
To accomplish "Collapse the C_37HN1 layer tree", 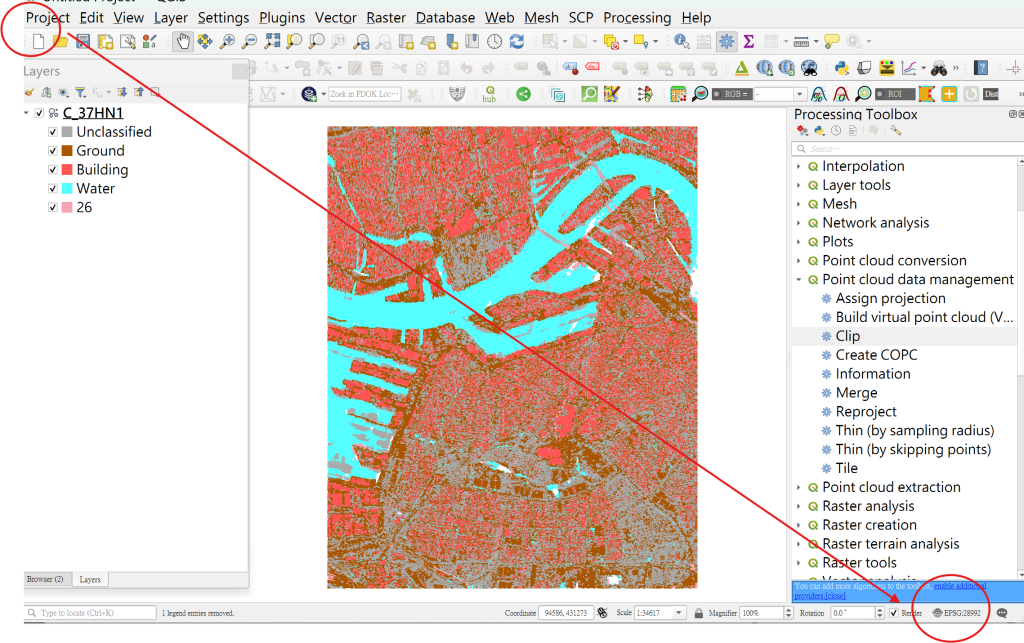I will [x=27, y=113].
